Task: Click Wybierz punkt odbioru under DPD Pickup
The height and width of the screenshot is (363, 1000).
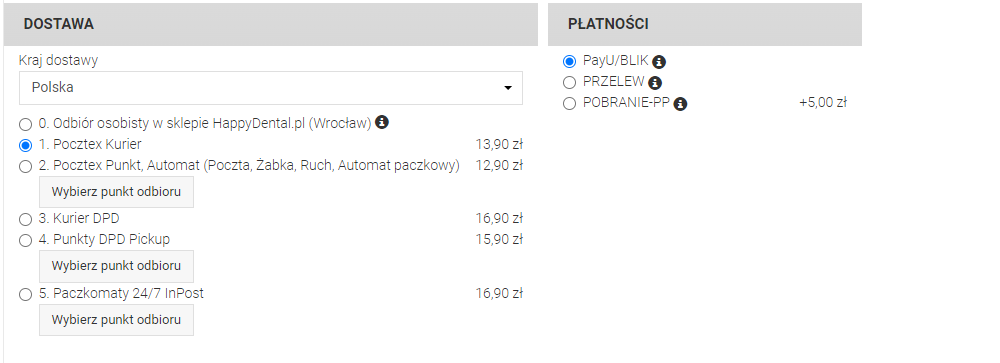Action: click(116, 265)
